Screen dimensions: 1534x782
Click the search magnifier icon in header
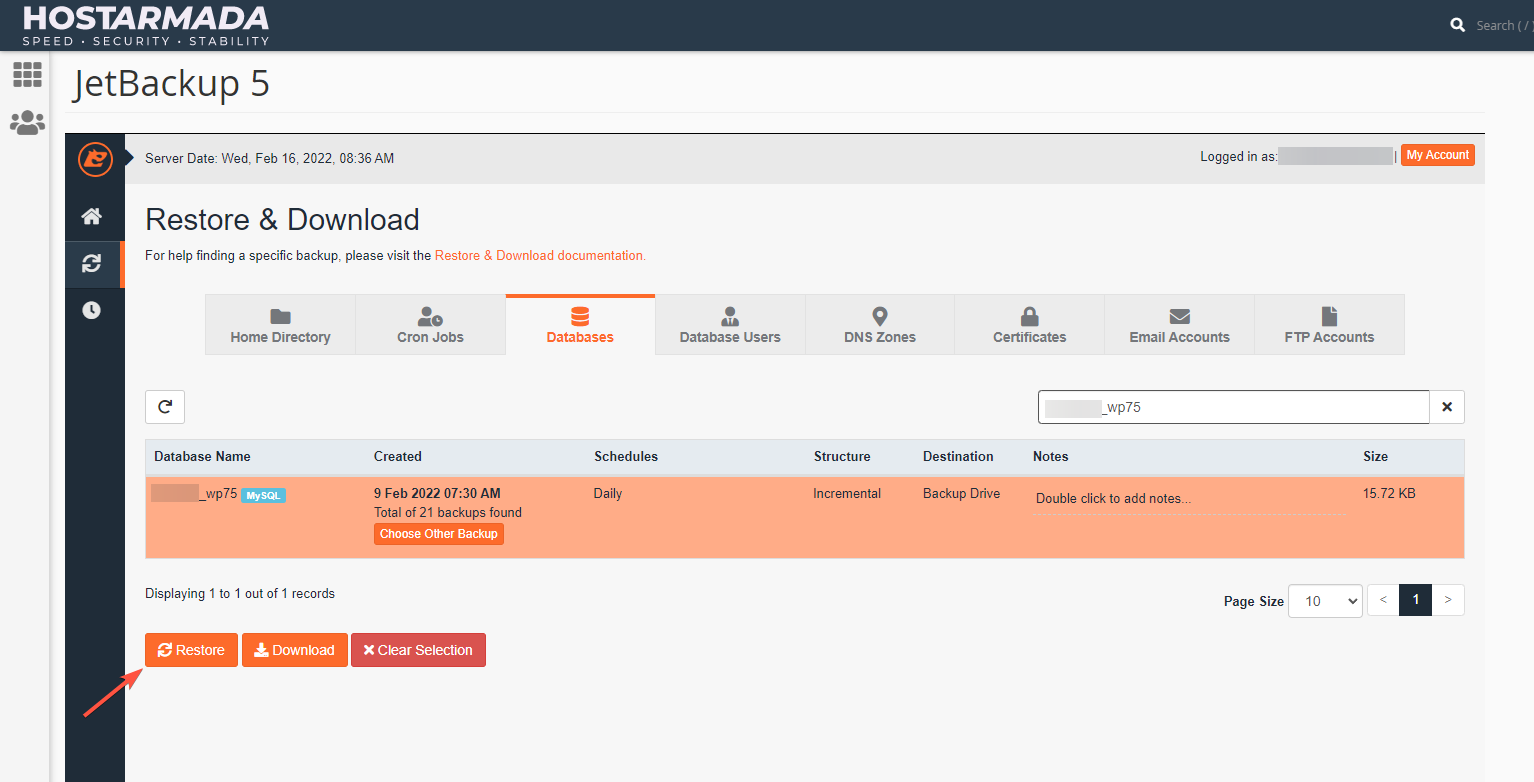click(1458, 25)
